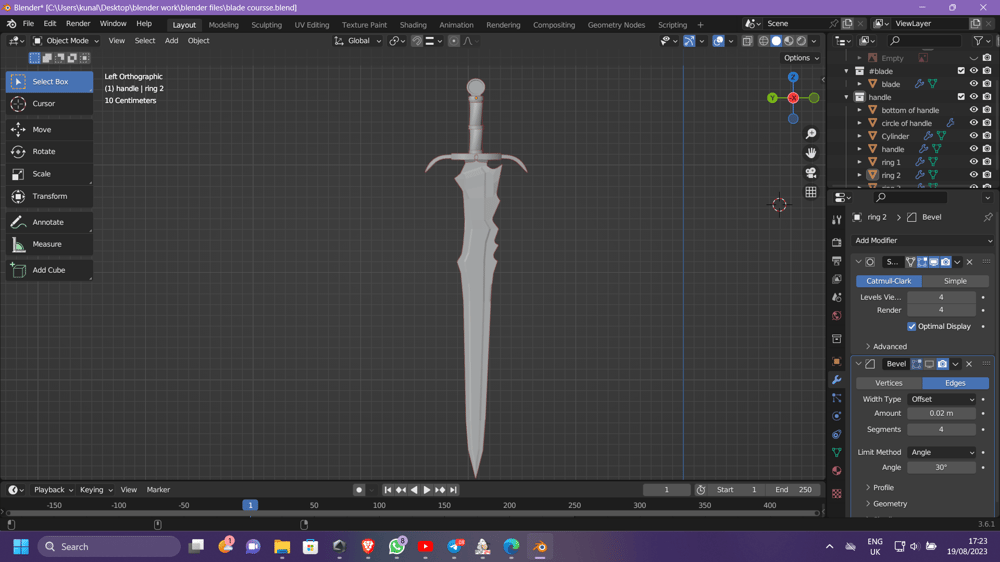Open Limit Method Angle dropdown

point(942,452)
